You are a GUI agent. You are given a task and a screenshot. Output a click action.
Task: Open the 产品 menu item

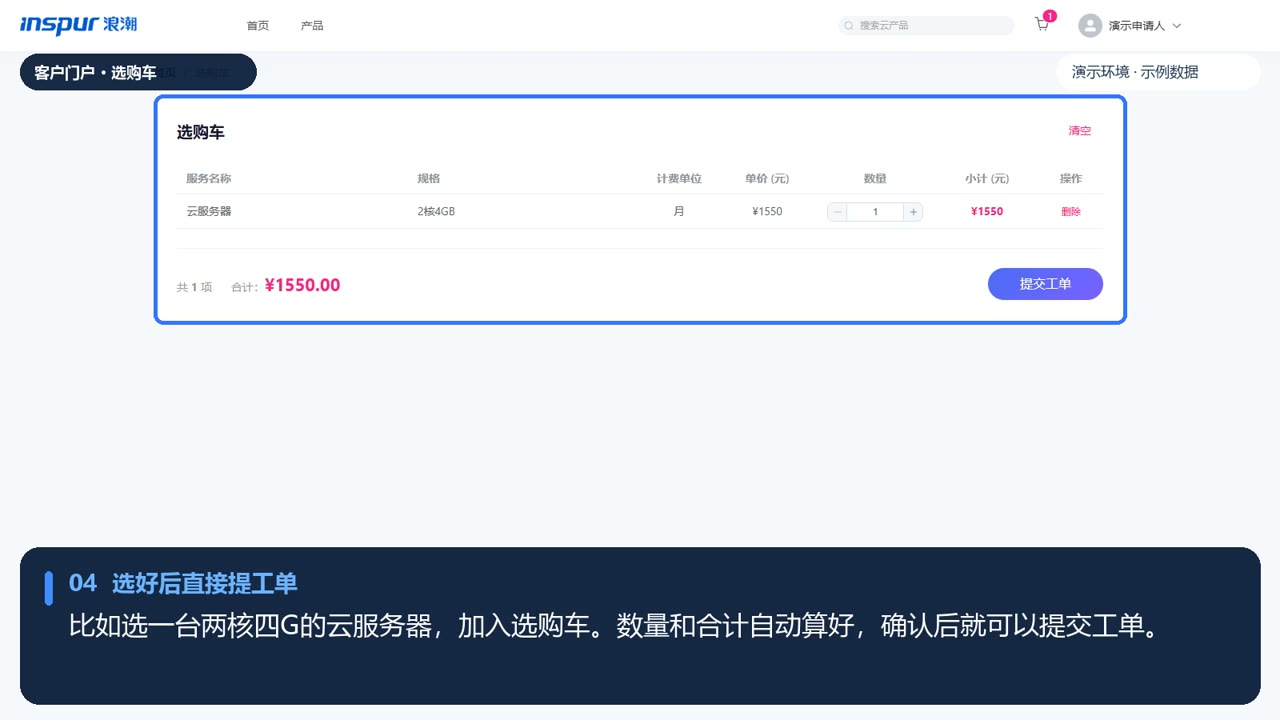tap(312, 26)
